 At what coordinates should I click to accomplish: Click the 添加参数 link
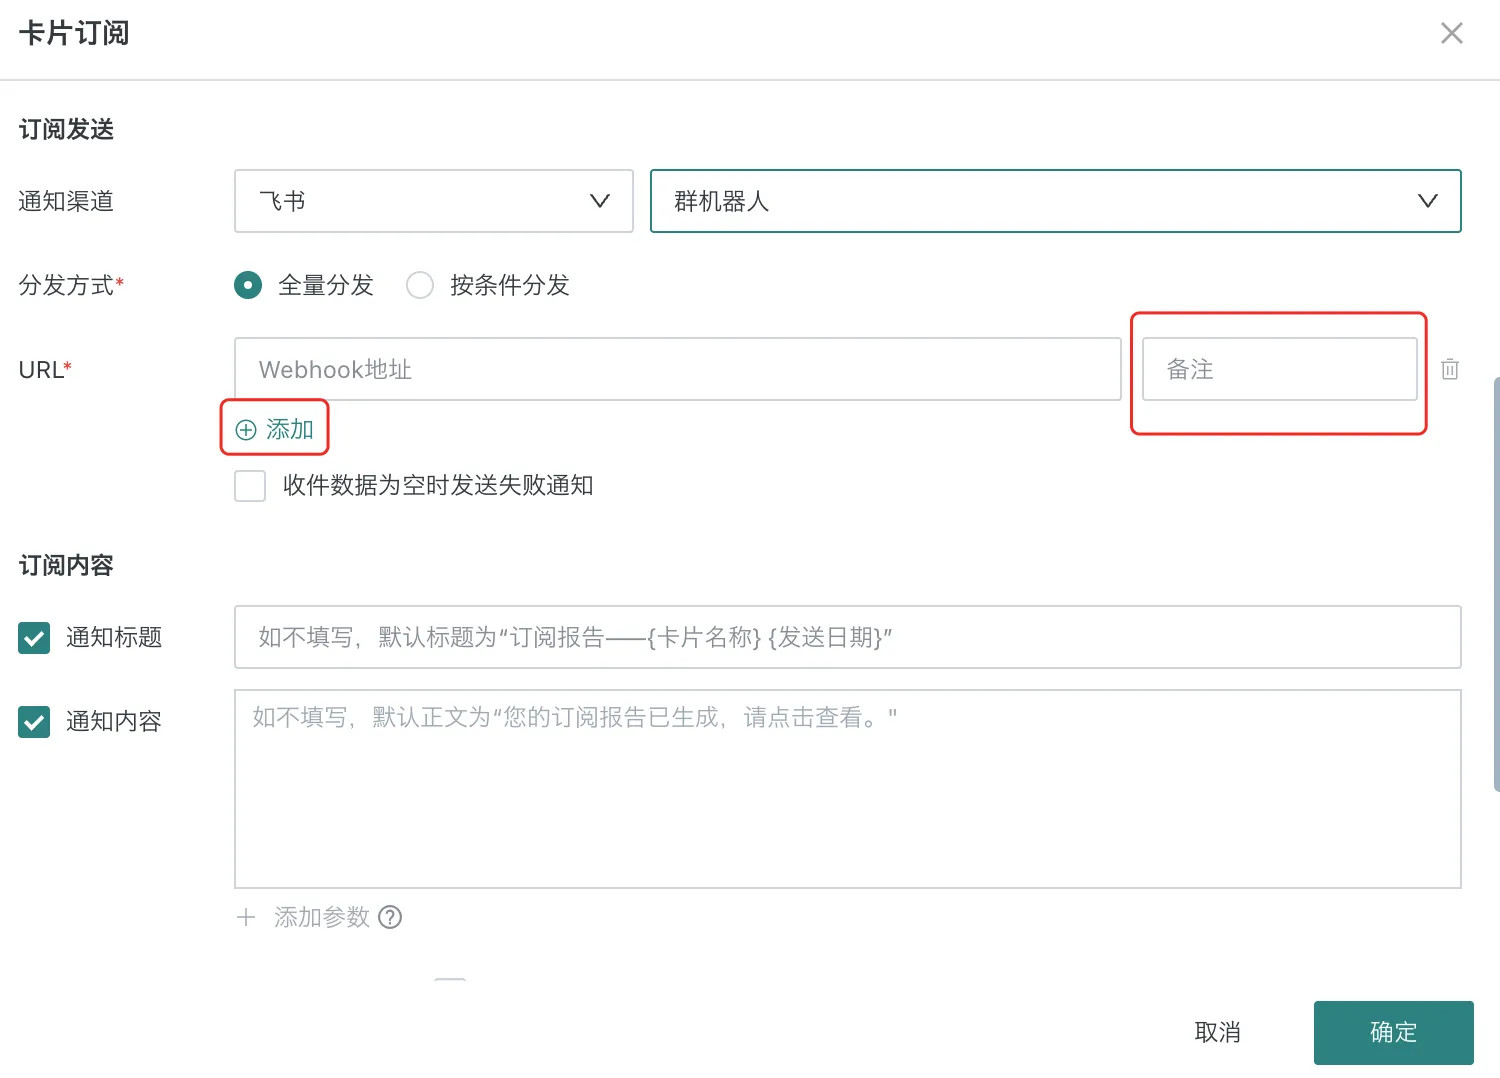(321, 917)
